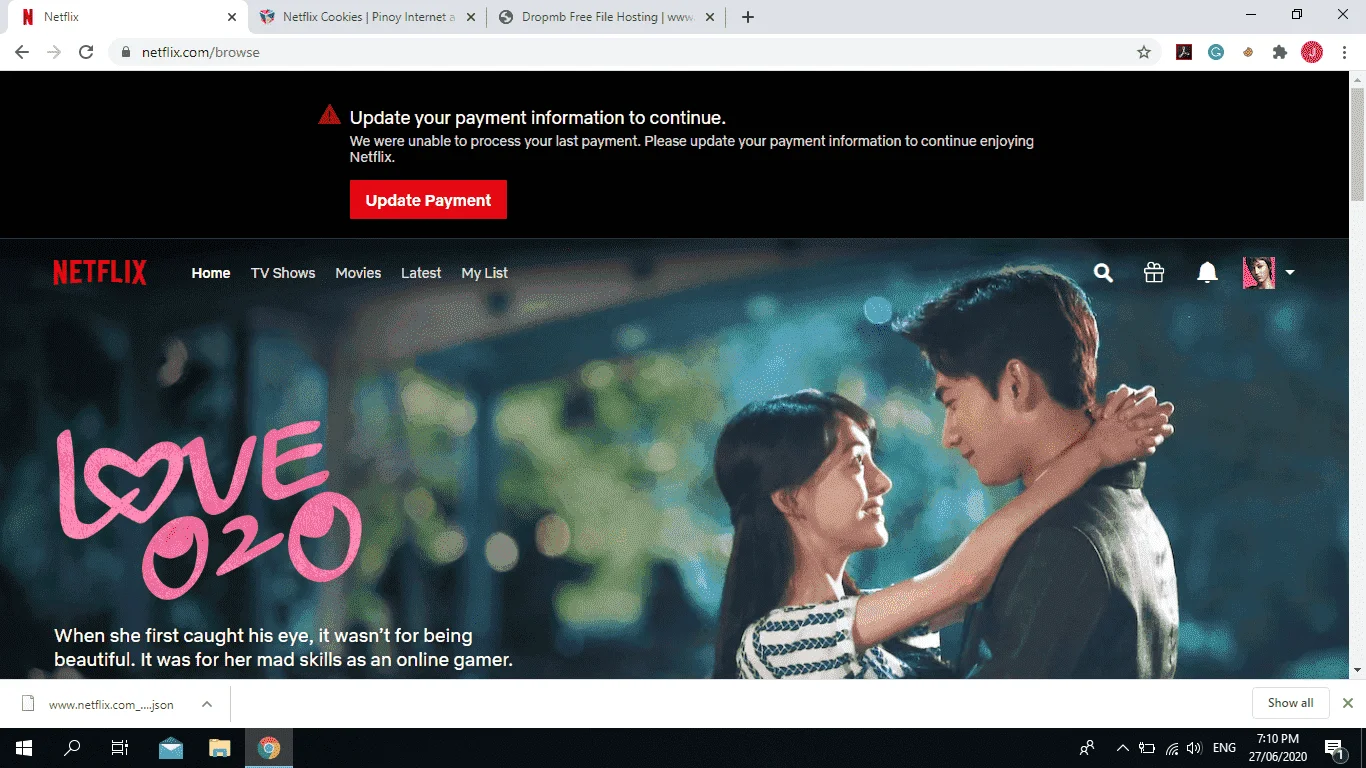Open Netflix search magnifier icon
This screenshot has height=768, width=1366.
1103,272
